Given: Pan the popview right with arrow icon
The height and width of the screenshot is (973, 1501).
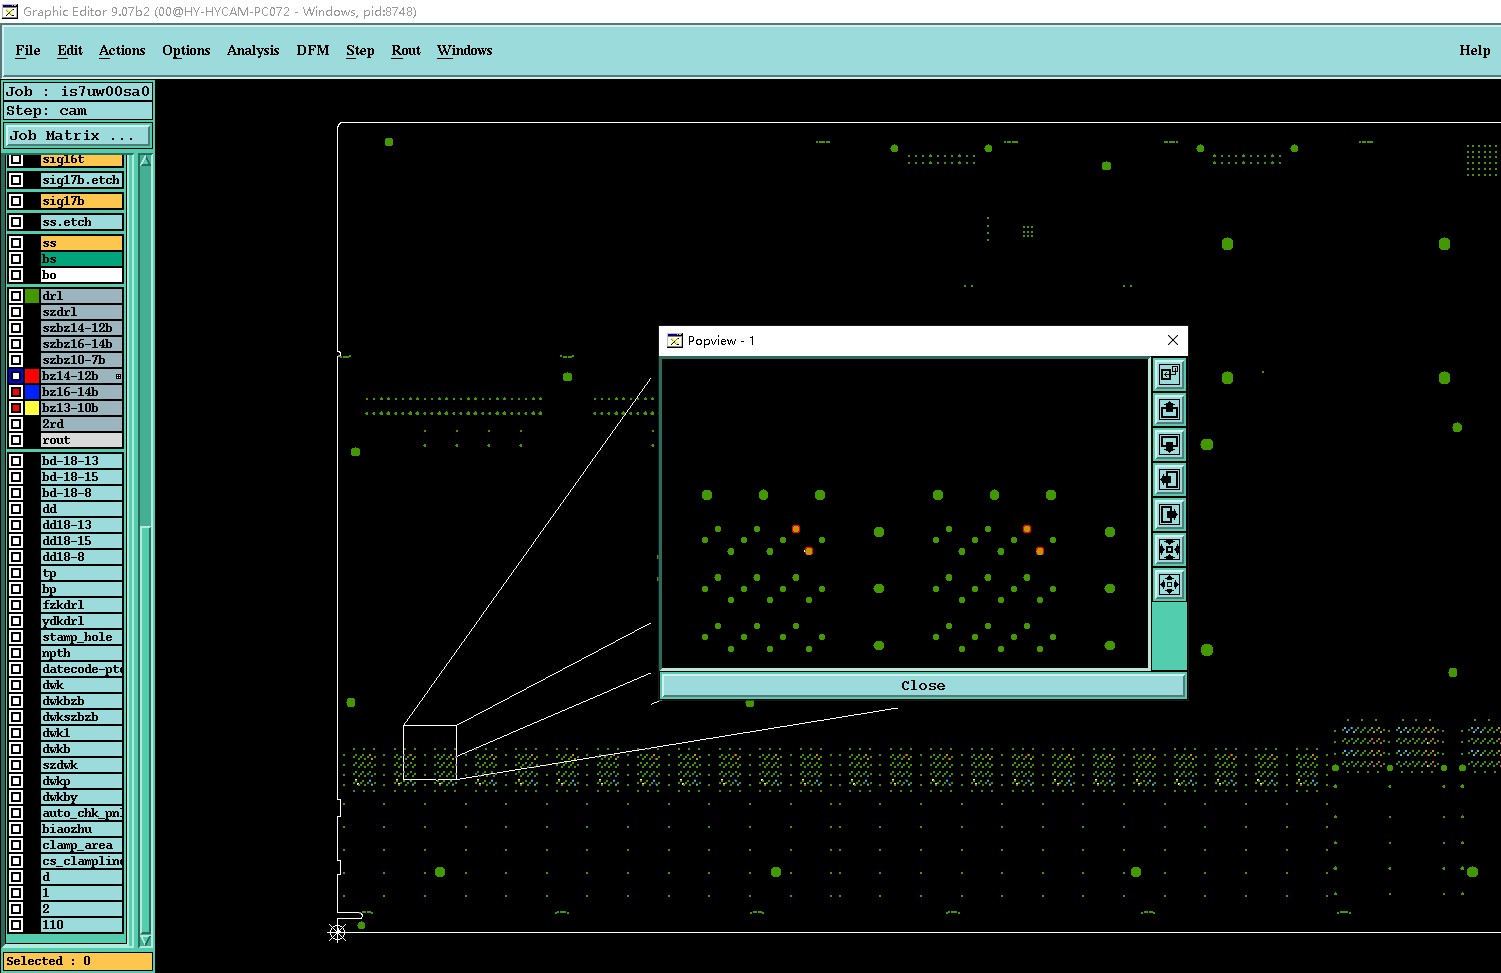Looking at the screenshot, I should 1169,515.
